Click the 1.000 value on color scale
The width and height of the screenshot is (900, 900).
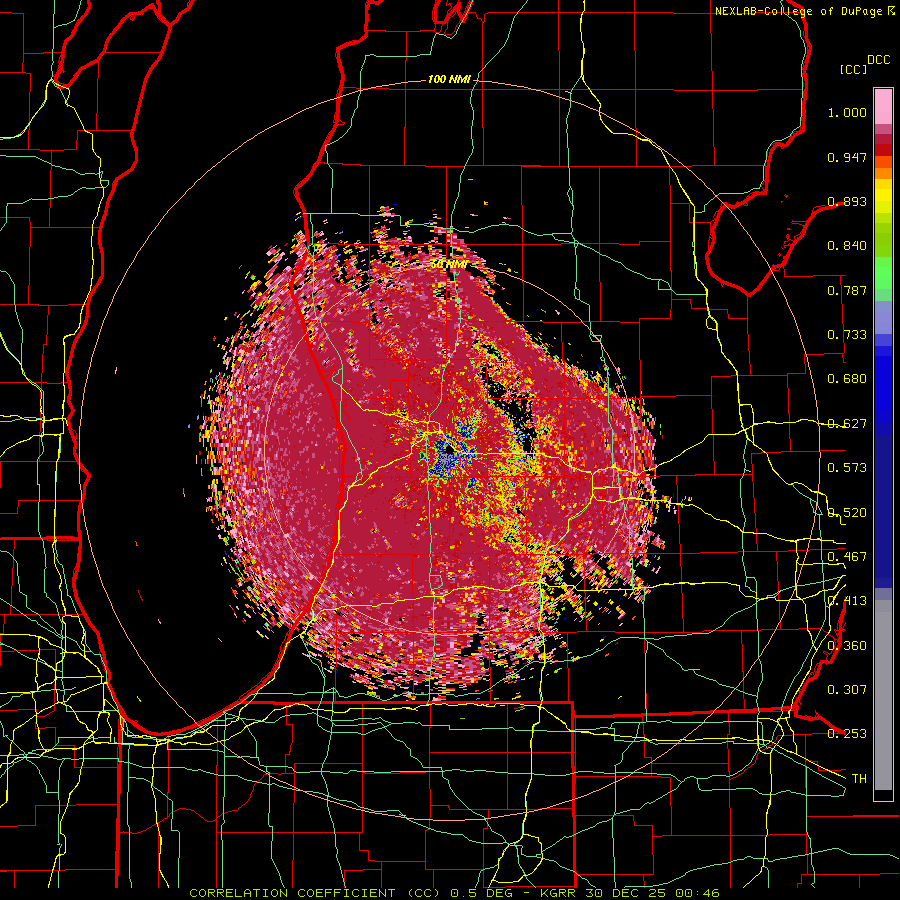tap(847, 112)
